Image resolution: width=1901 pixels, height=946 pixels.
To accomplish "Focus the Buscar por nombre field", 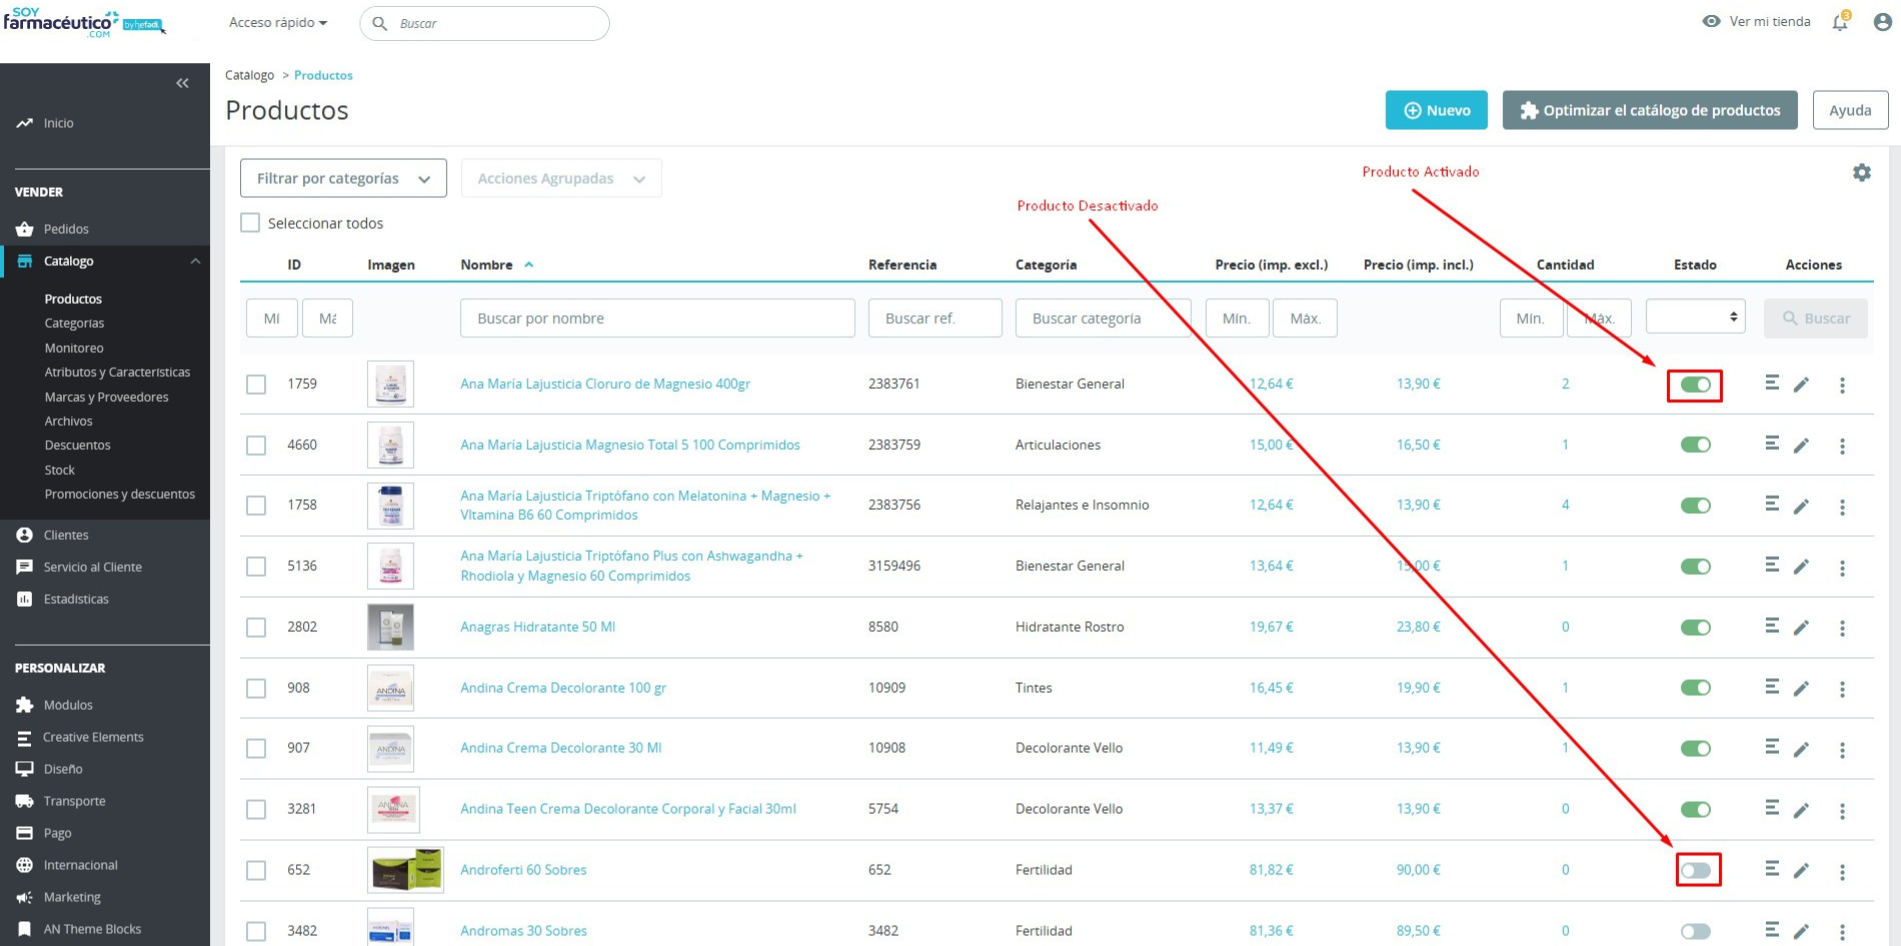I will coord(657,318).
